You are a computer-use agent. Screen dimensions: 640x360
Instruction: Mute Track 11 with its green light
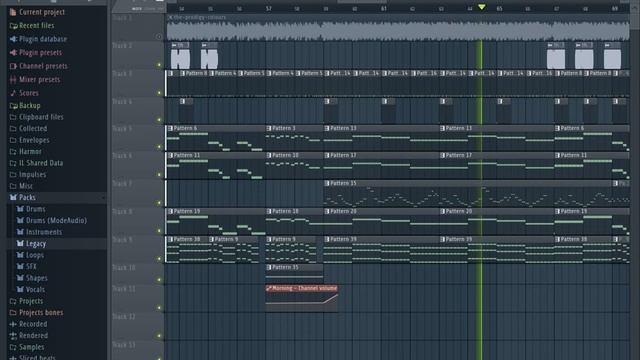coord(159,308)
